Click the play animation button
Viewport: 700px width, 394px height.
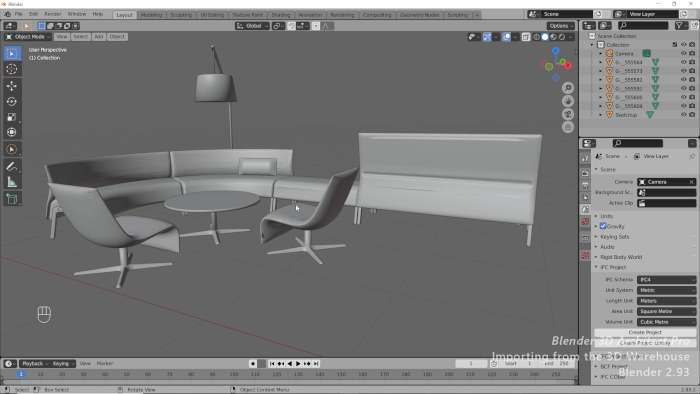click(298, 364)
